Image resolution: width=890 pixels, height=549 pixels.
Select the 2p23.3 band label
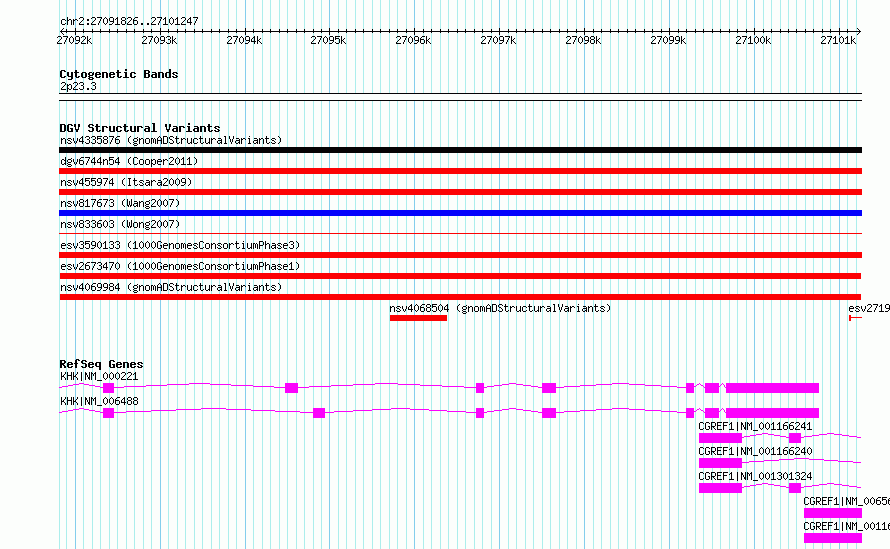click(x=78, y=86)
